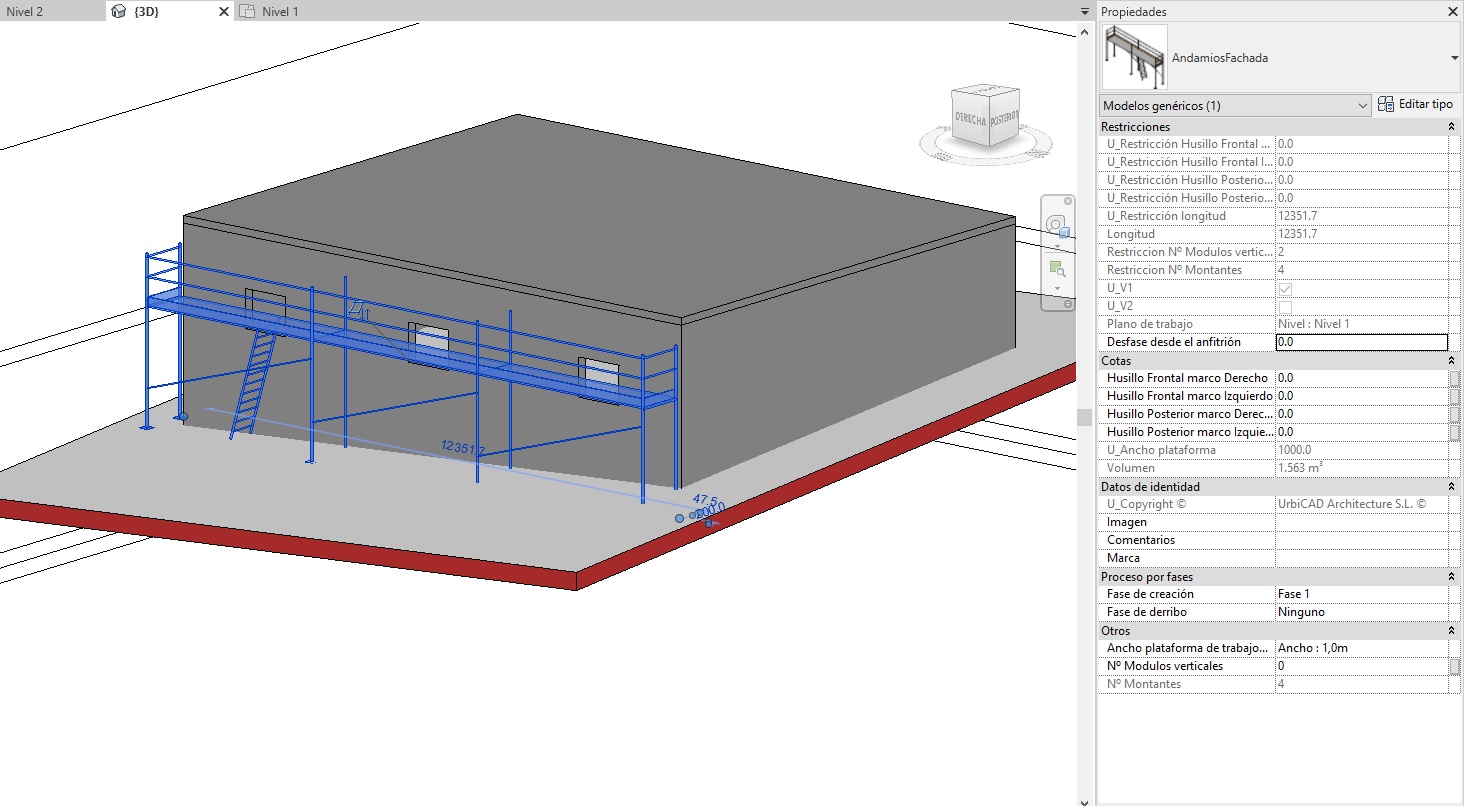The height and width of the screenshot is (812, 1468).
Task: Click the Desfase desde el anfitrión value field
Action: 1360,342
